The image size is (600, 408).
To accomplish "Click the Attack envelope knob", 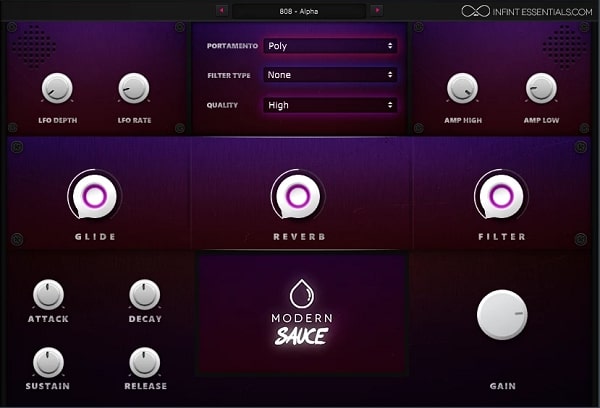I will (48, 295).
